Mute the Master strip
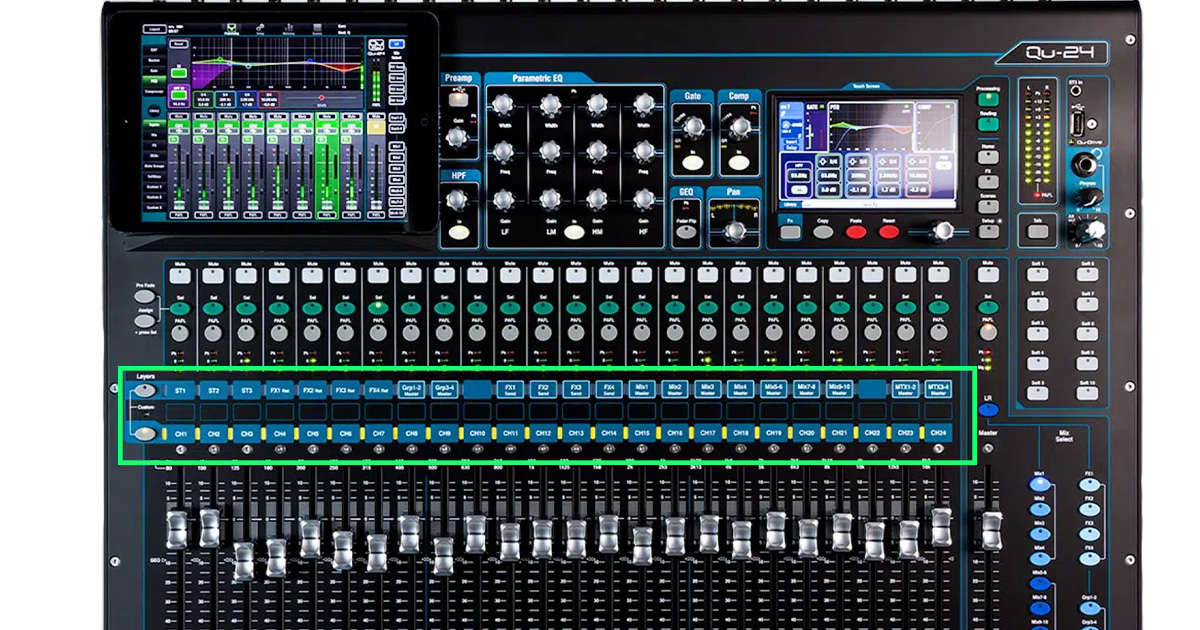The width and height of the screenshot is (1200, 630). pos(988,276)
